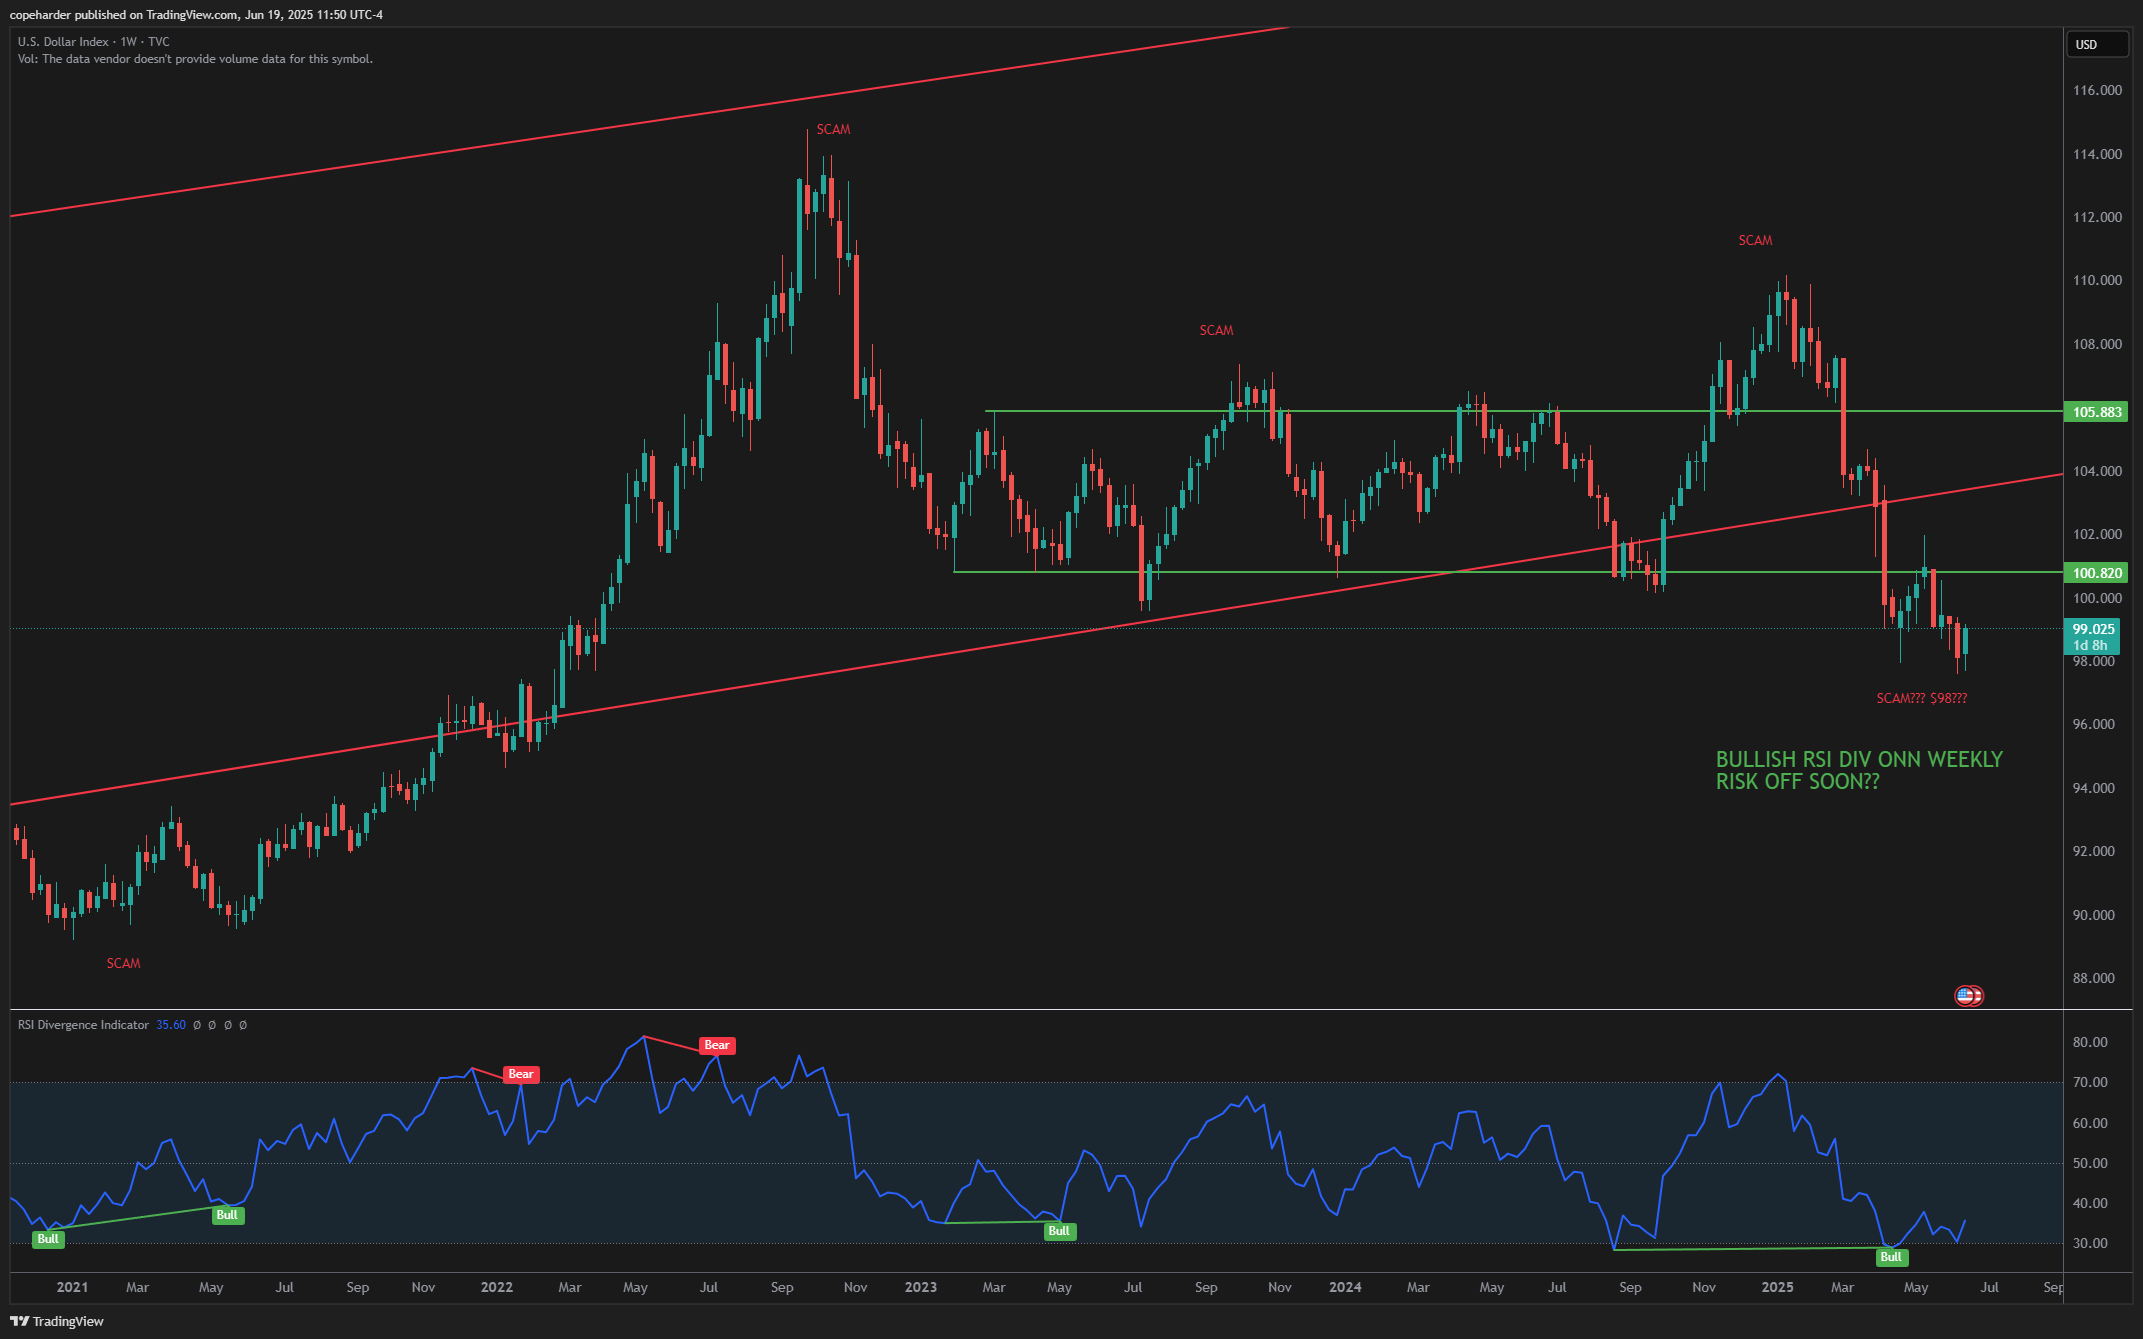The width and height of the screenshot is (2143, 1339).
Task: Click the Bear tag near early 2022
Action: [x=521, y=1074]
